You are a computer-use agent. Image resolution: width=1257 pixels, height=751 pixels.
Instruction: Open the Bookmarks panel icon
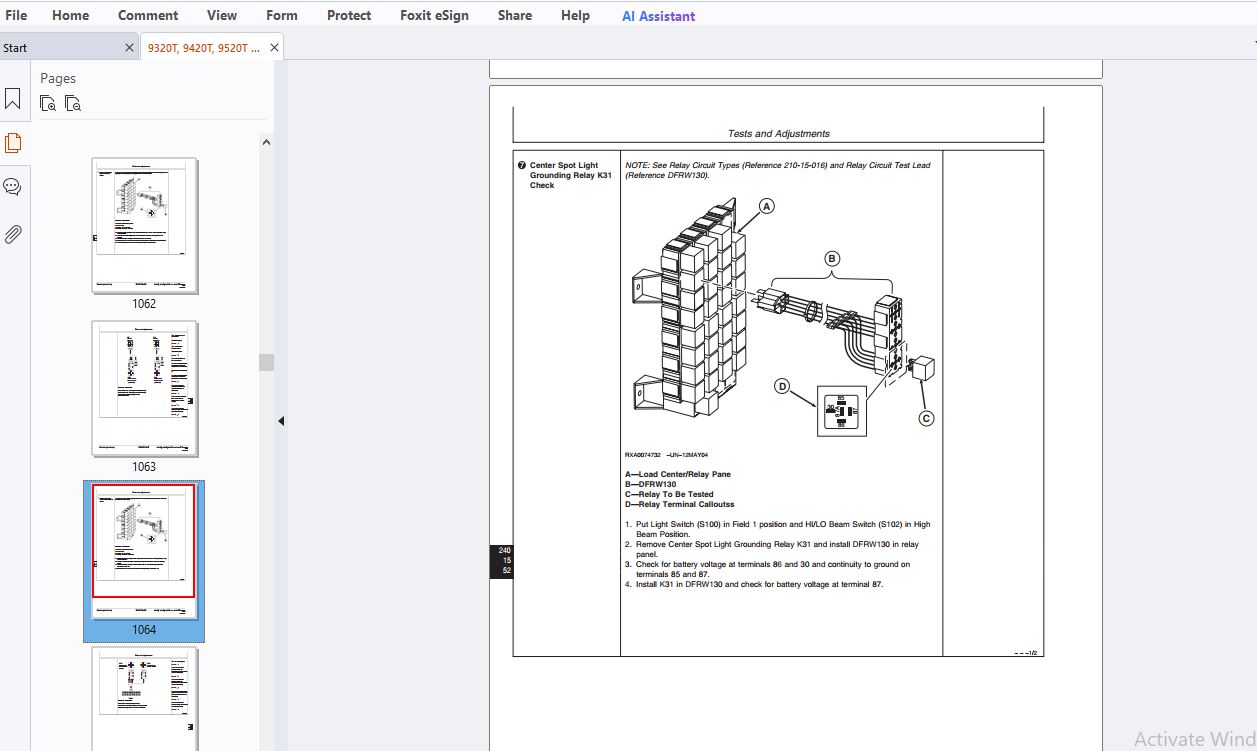13,99
